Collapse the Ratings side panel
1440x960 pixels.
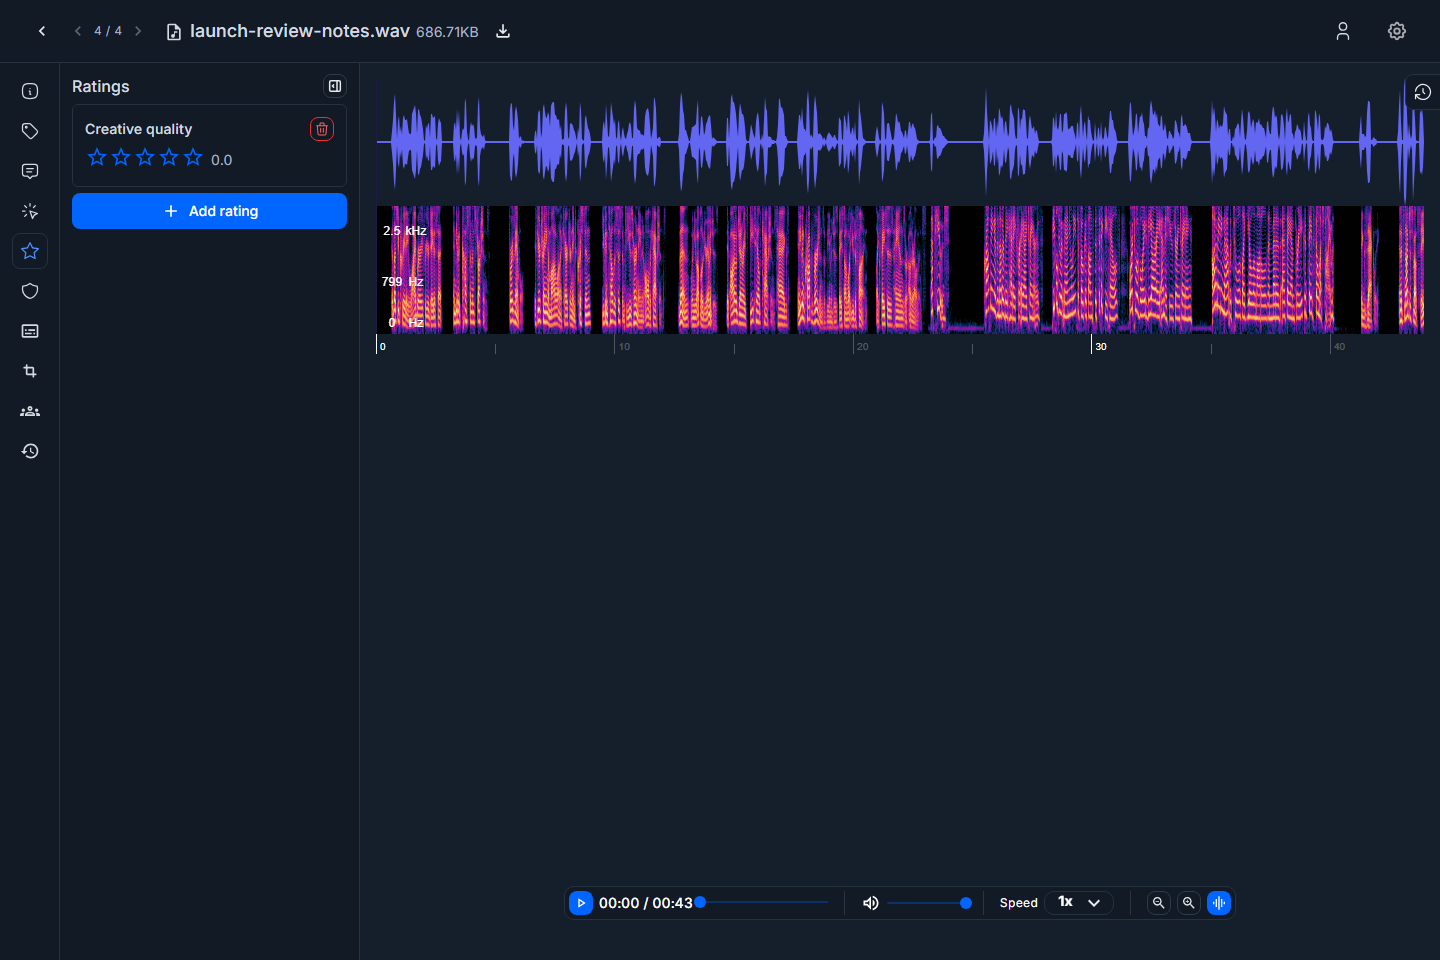click(335, 86)
